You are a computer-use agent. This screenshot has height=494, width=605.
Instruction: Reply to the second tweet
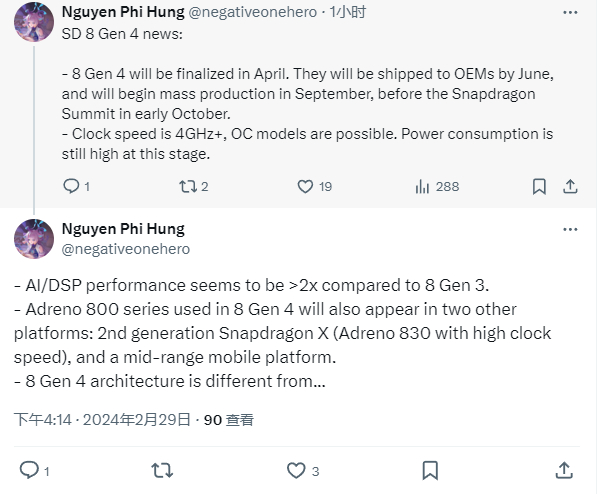click(30, 470)
